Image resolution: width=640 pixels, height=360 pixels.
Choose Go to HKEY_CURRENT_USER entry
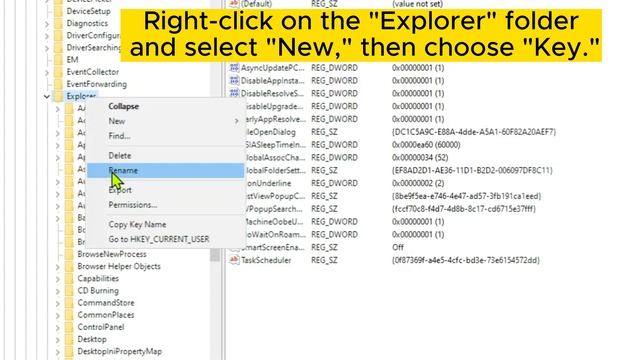pyautogui.click(x=166, y=239)
